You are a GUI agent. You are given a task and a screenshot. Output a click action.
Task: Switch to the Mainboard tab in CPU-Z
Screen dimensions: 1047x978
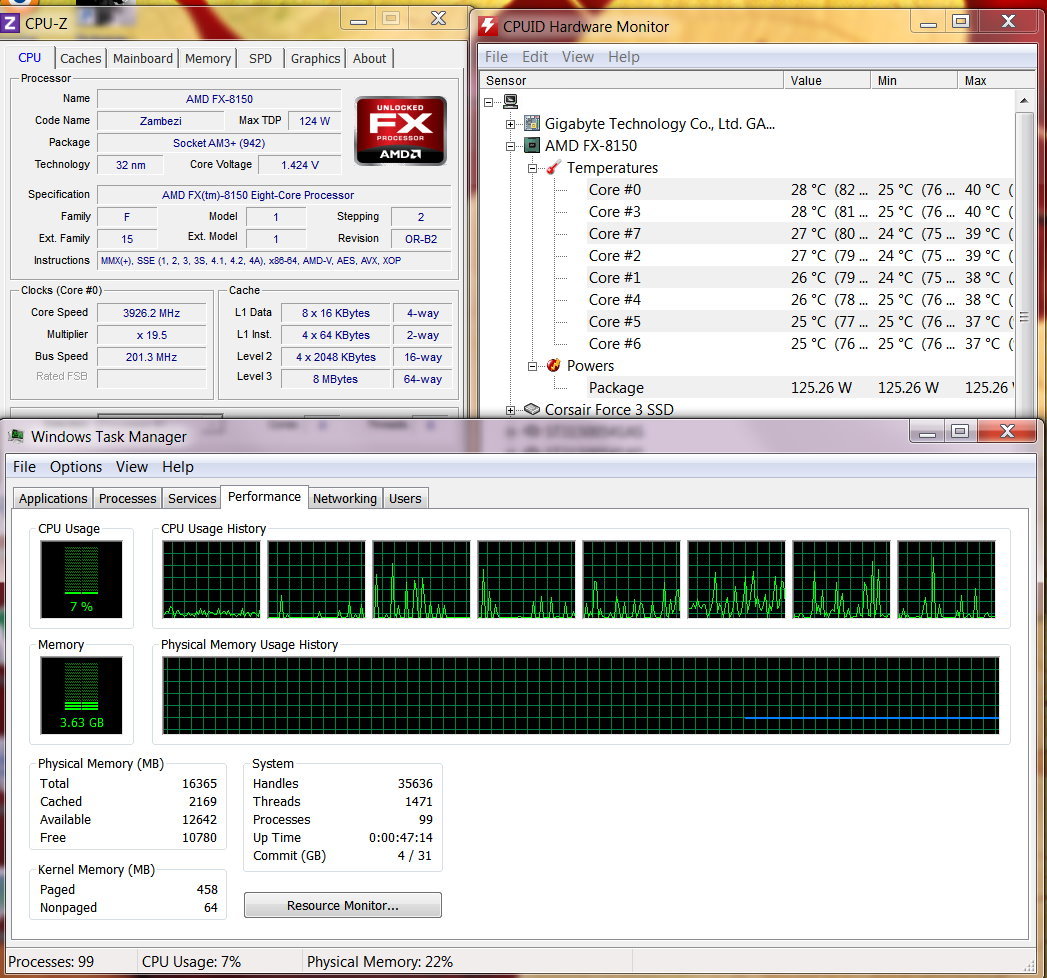(143, 59)
